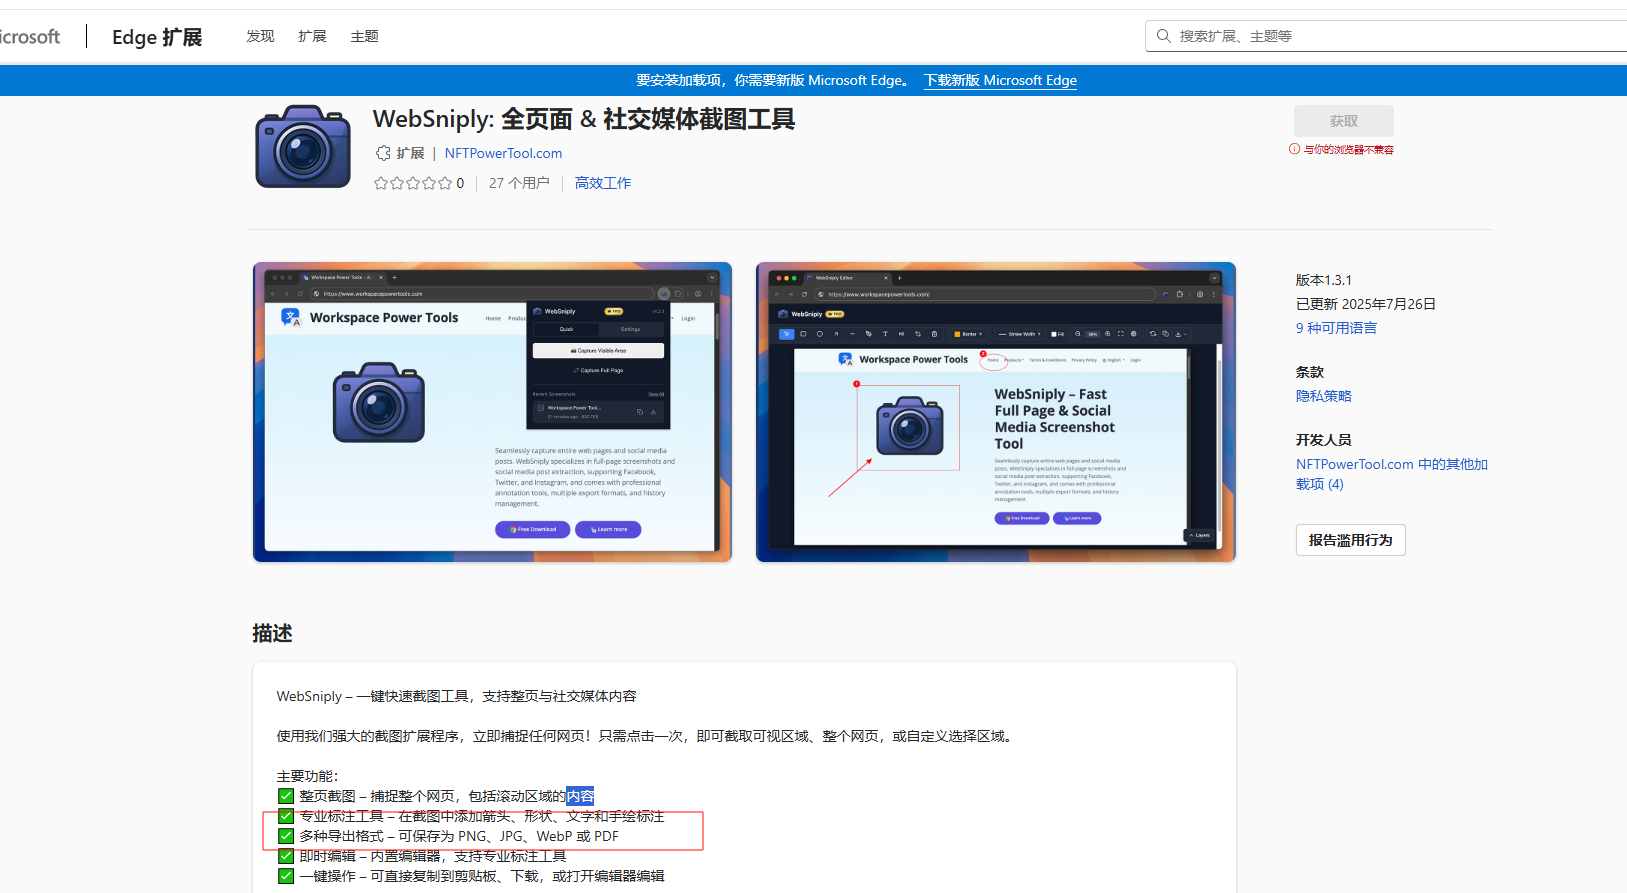
Task: Click the incompatible browser warning icon
Action: pos(1295,149)
